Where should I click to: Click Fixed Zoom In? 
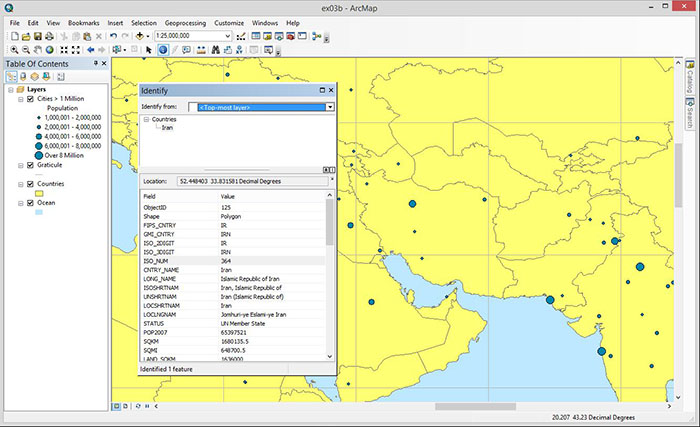[64, 50]
